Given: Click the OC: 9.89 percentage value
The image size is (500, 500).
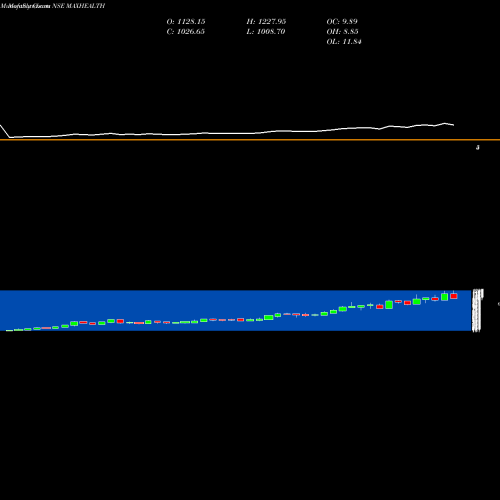Looking at the screenshot, I should 342,22.
